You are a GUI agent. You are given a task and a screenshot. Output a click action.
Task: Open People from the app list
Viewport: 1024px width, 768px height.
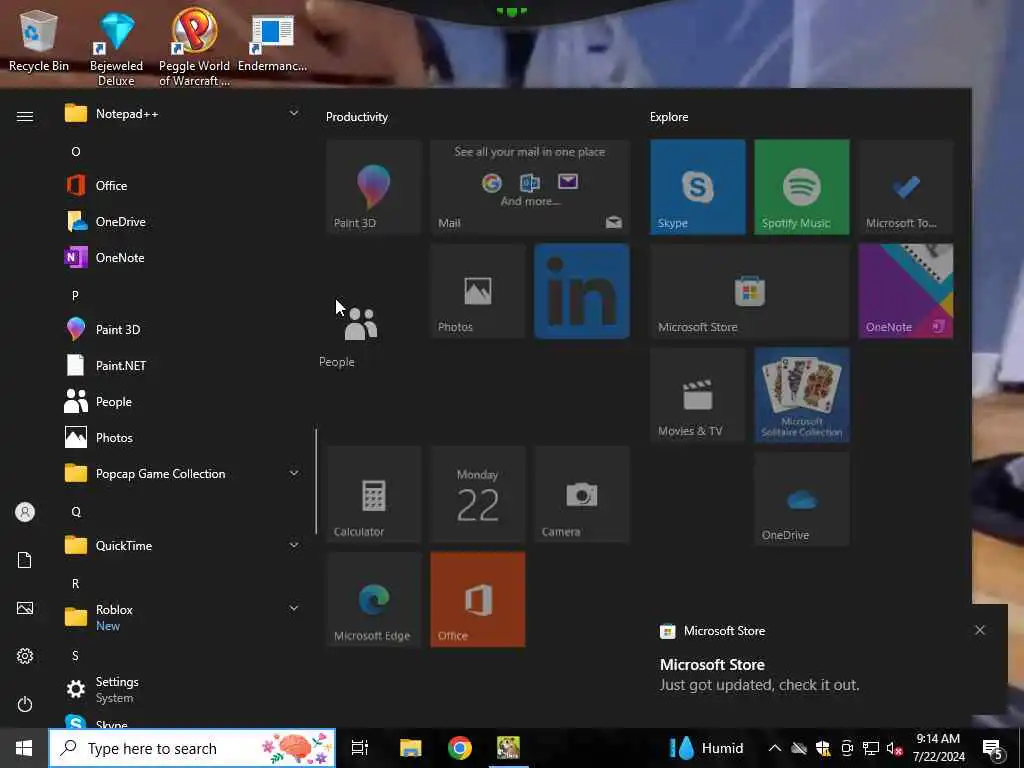pos(181,402)
